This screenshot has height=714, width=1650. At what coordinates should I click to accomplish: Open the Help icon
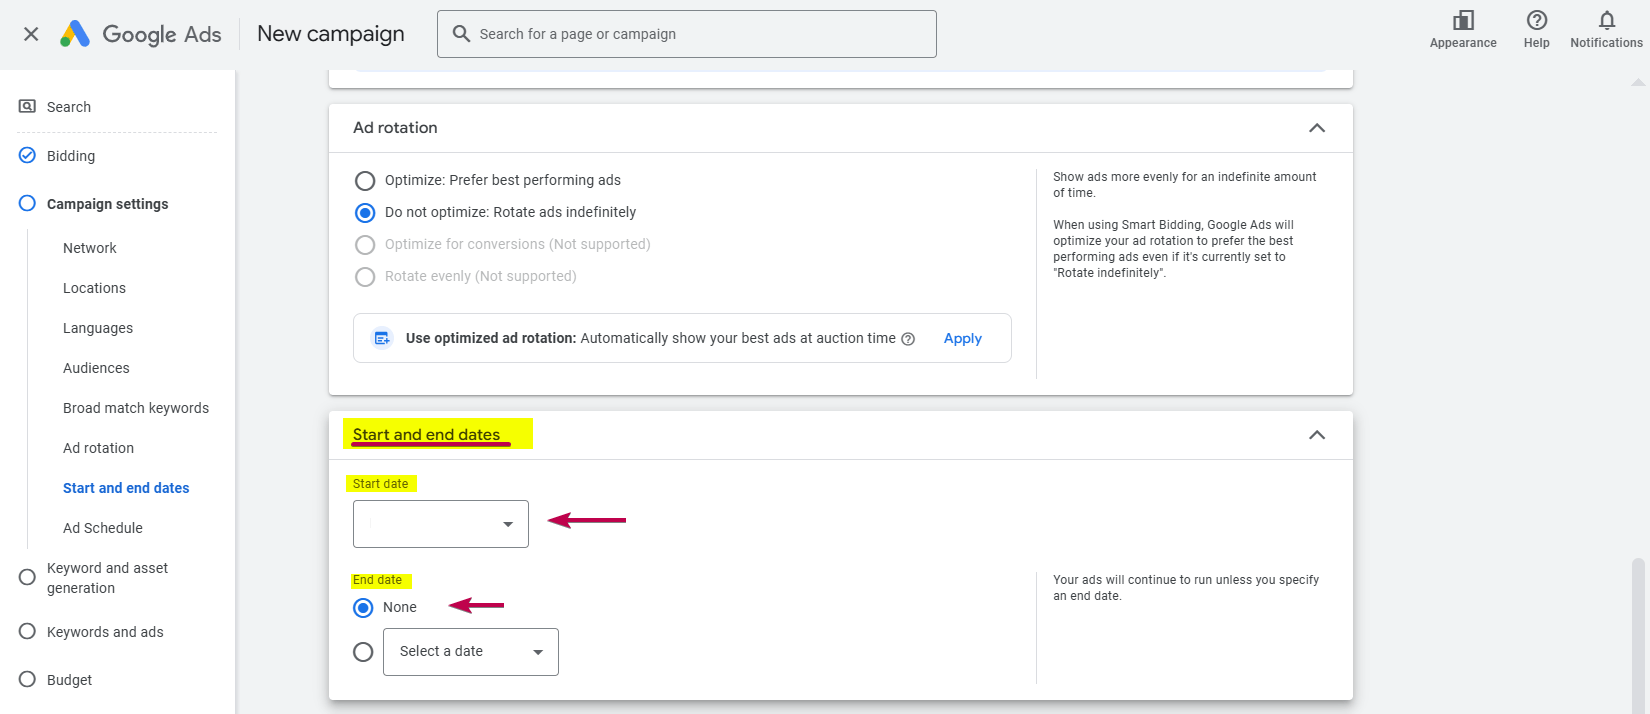click(1536, 21)
